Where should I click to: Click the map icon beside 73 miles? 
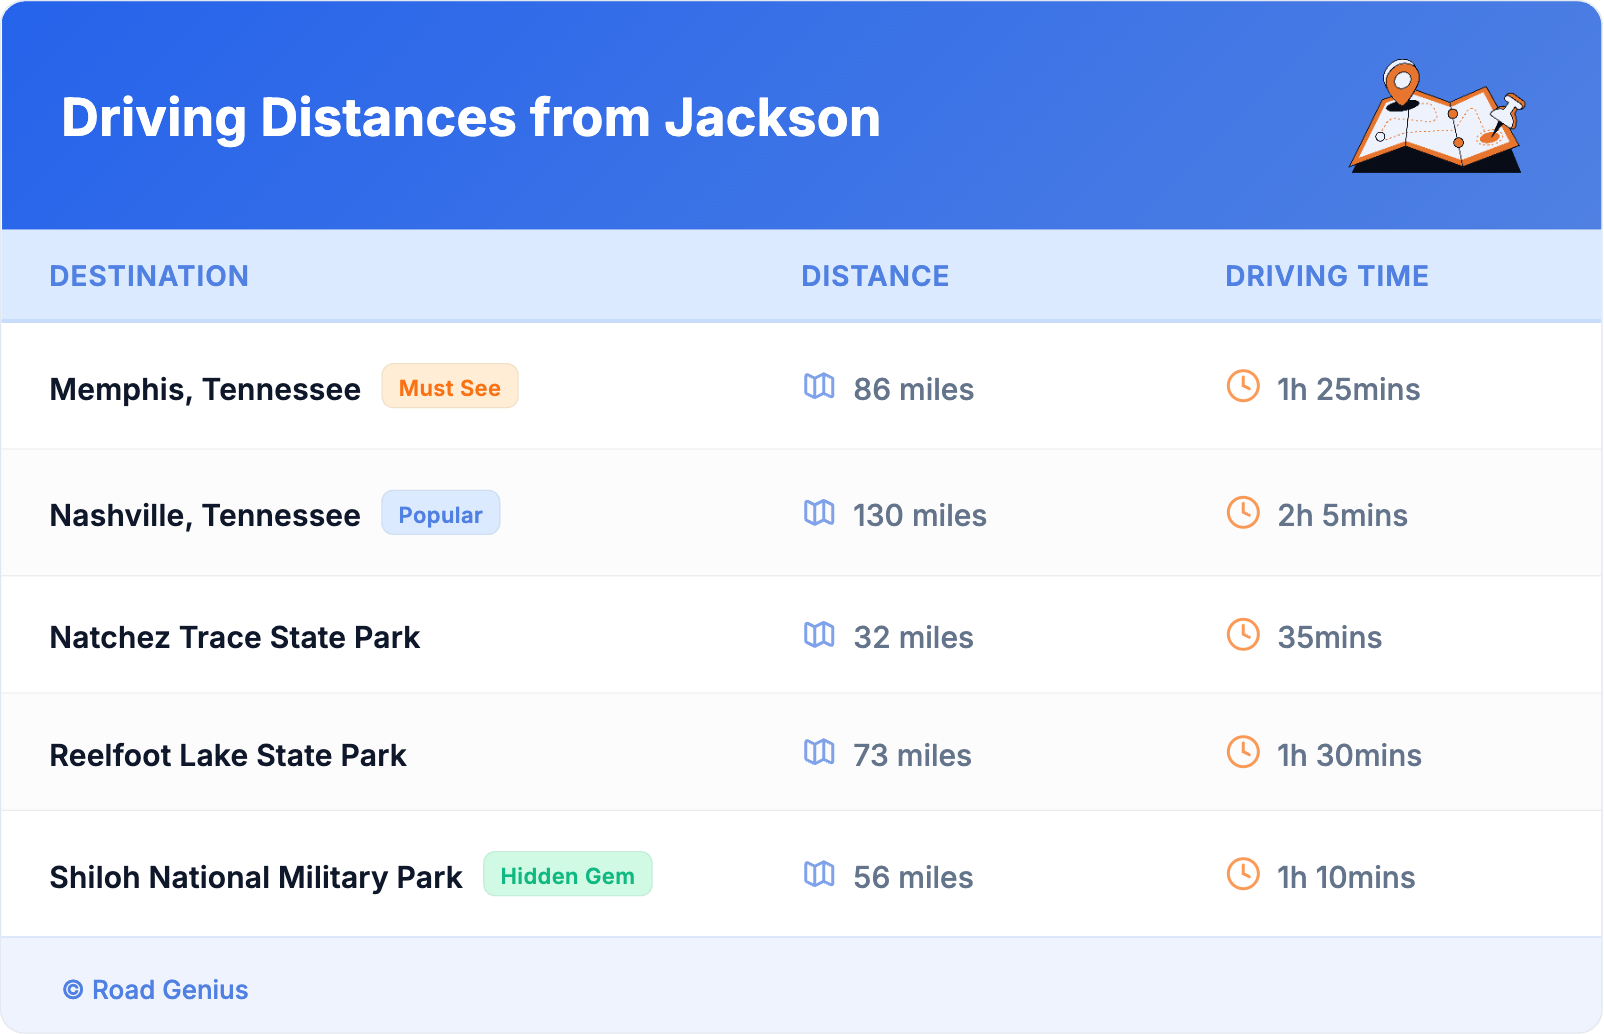[x=819, y=752]
